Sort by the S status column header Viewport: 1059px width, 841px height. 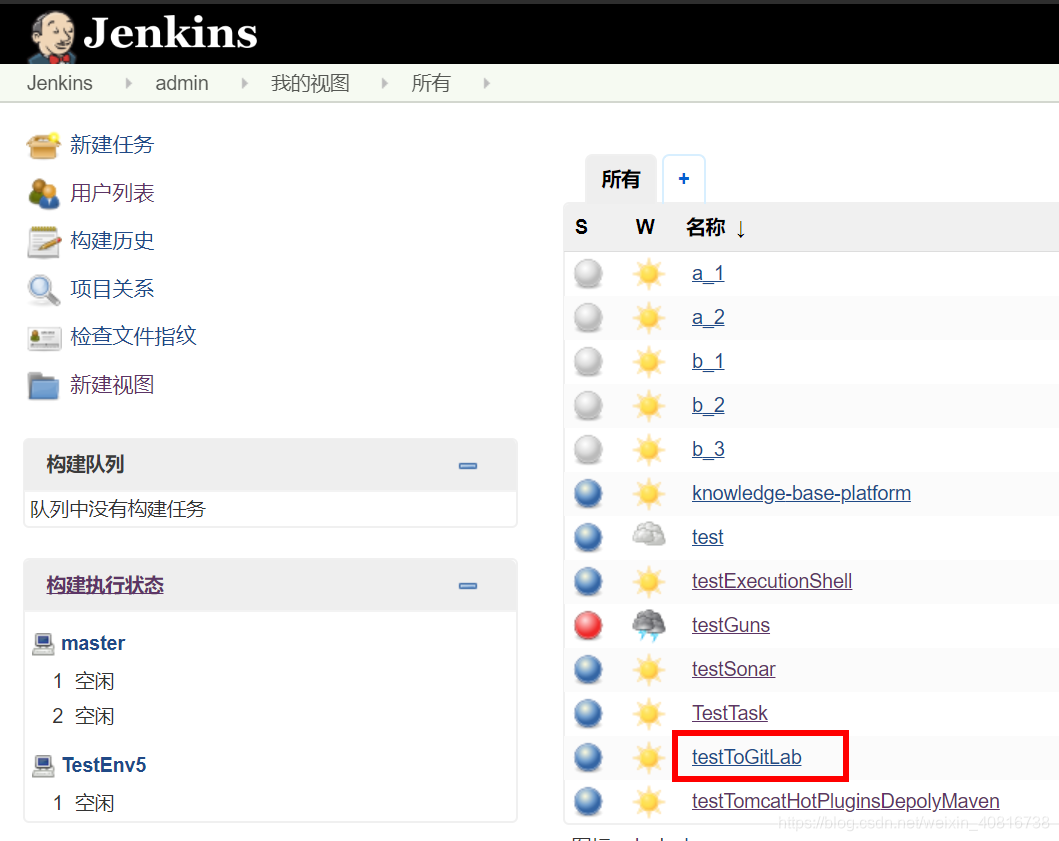582,227
